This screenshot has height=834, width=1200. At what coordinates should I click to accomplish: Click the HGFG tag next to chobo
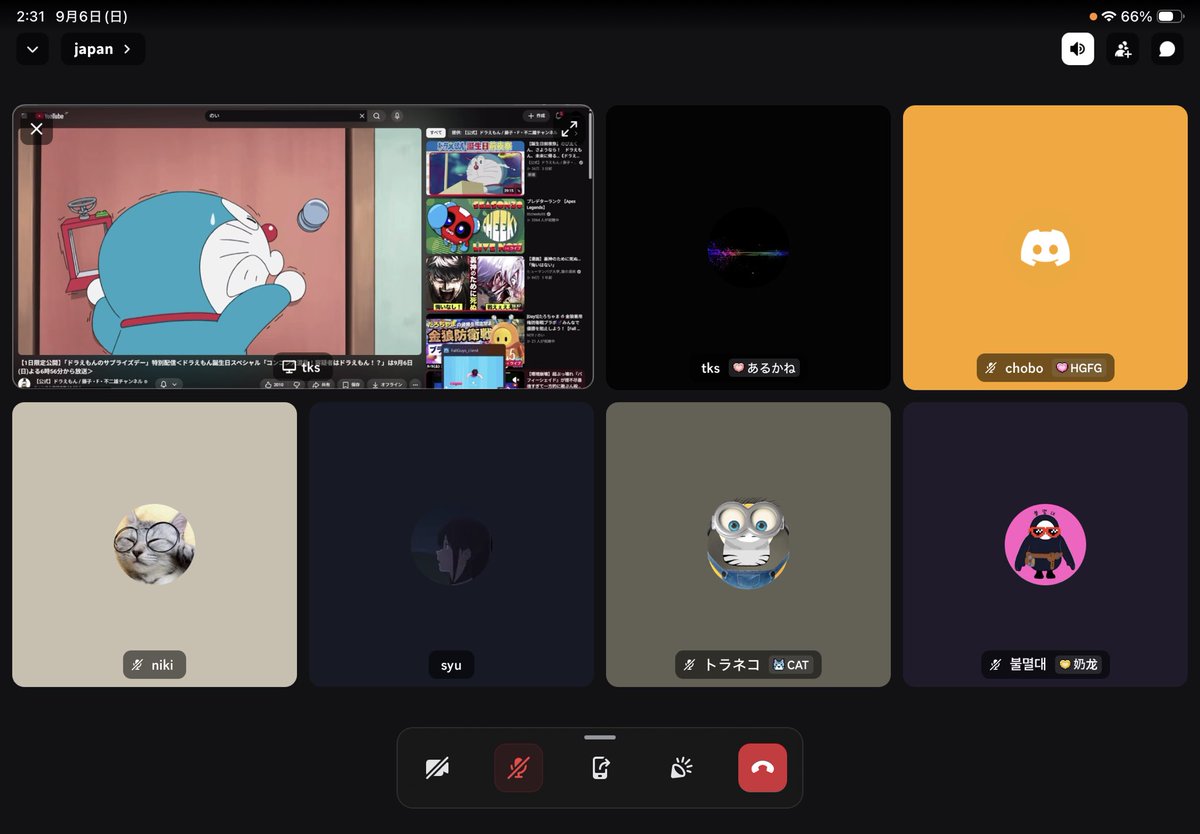click(1078, 368)
